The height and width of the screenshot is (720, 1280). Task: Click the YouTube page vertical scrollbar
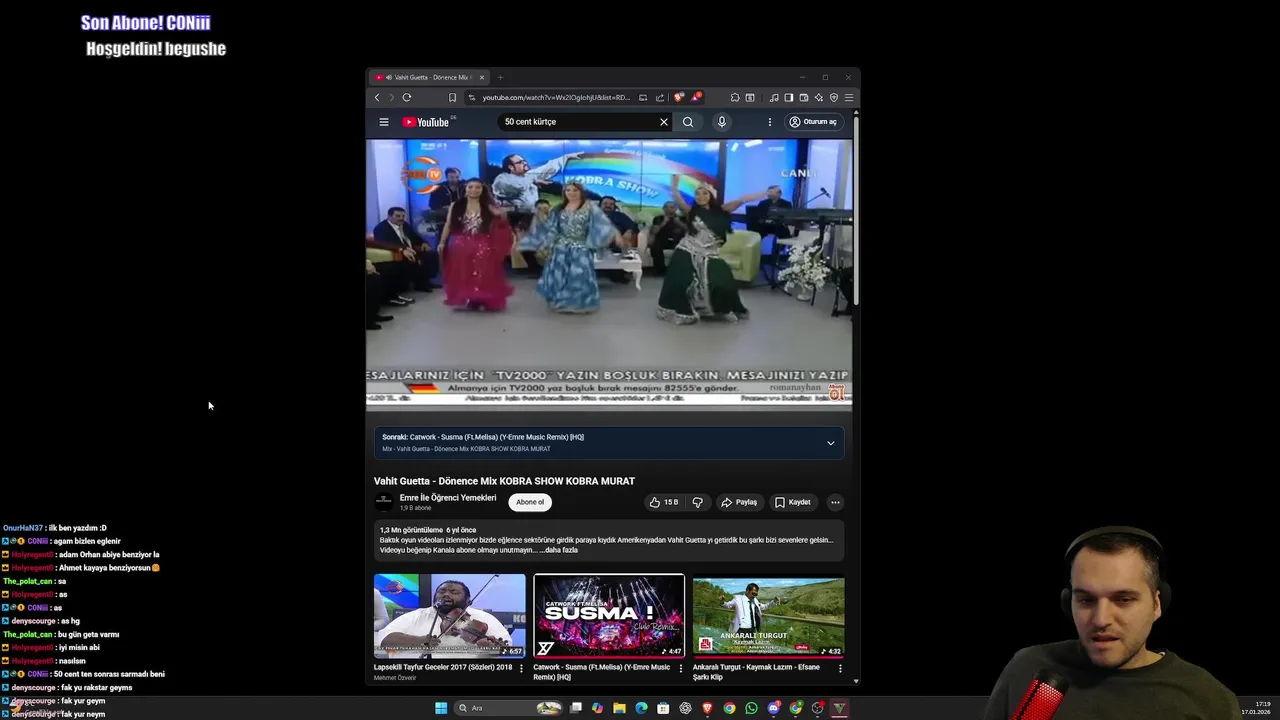coord(856,210)
